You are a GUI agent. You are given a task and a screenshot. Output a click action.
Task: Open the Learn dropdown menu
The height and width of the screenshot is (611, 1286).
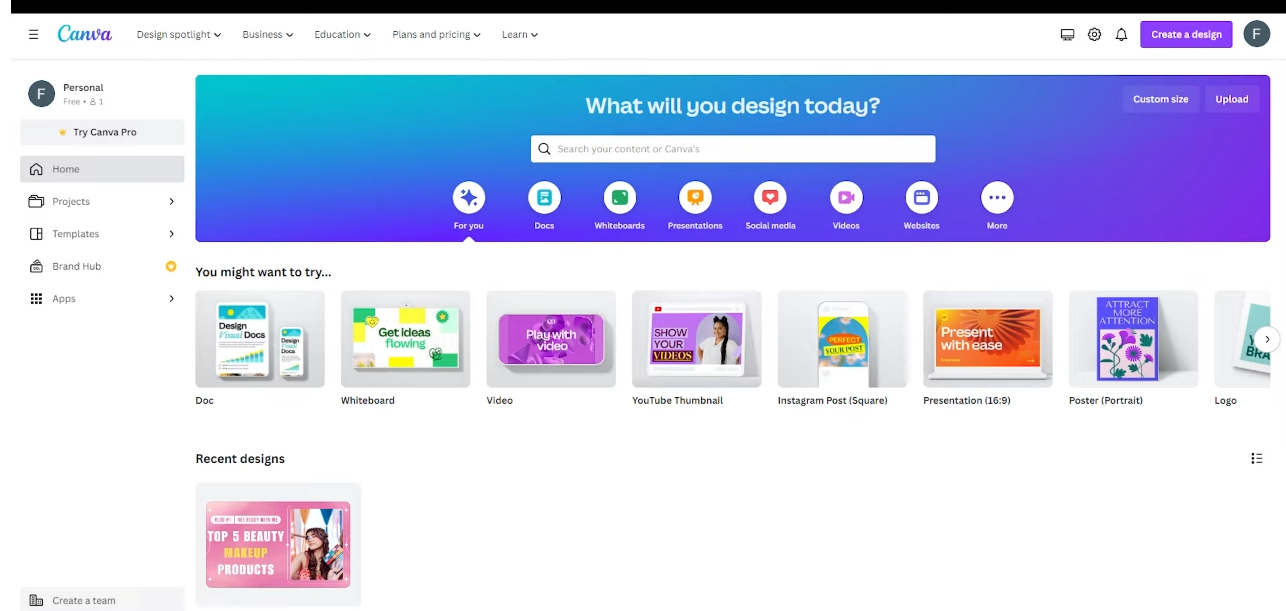click(x=519, y=34)
